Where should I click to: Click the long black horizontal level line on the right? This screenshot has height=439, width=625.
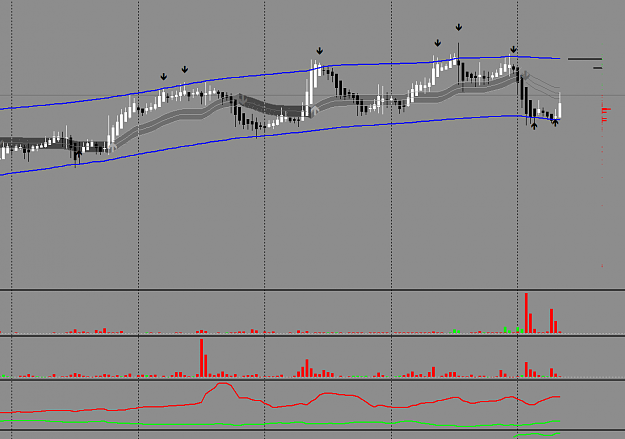(x=585, y=59)
